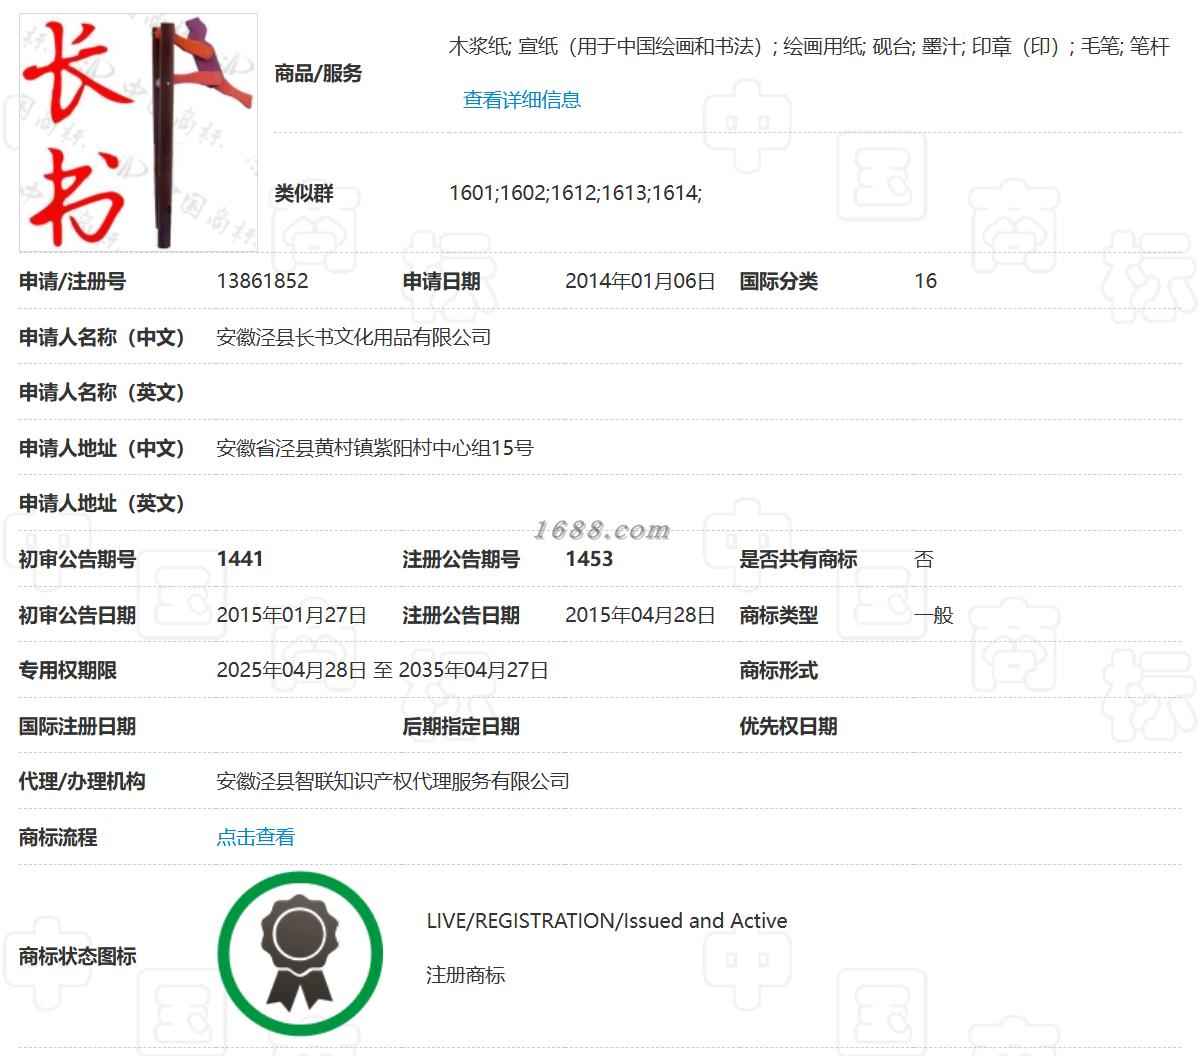
Task: Open the 查看详细信息 link
Action: (522, 100)
